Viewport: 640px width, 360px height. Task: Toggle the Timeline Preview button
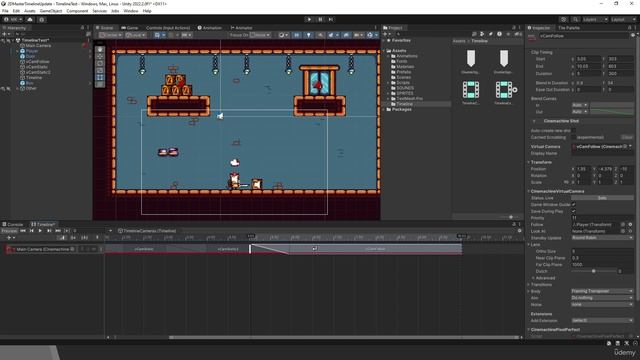click(9, 231)
